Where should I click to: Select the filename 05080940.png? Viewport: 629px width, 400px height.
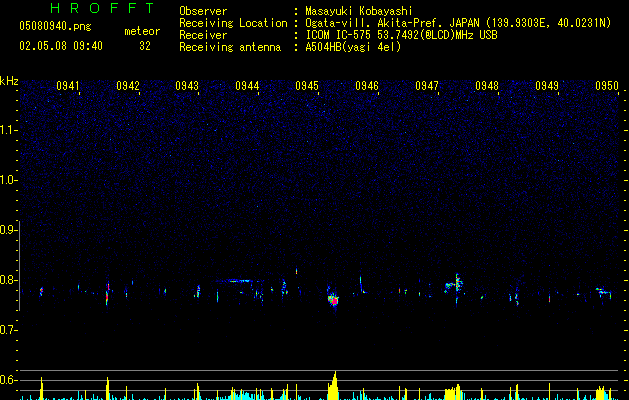coord(55,27)
